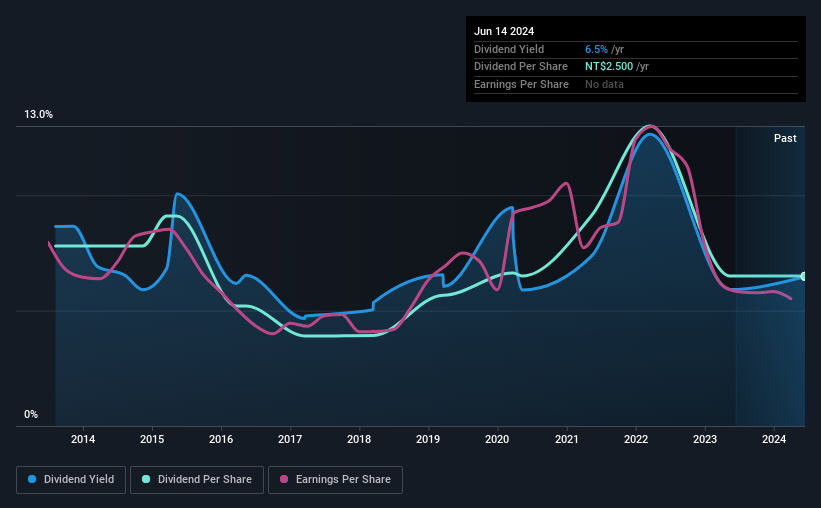Click the 6.5% dividend yield value
The image size is (821, 508).
click(596, 49)
